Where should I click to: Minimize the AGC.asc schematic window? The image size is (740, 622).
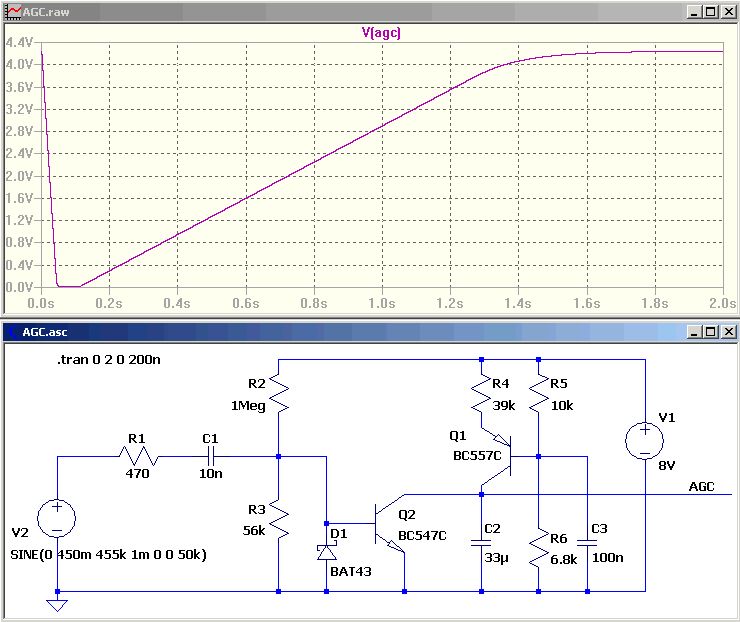[x=693, y=332]
